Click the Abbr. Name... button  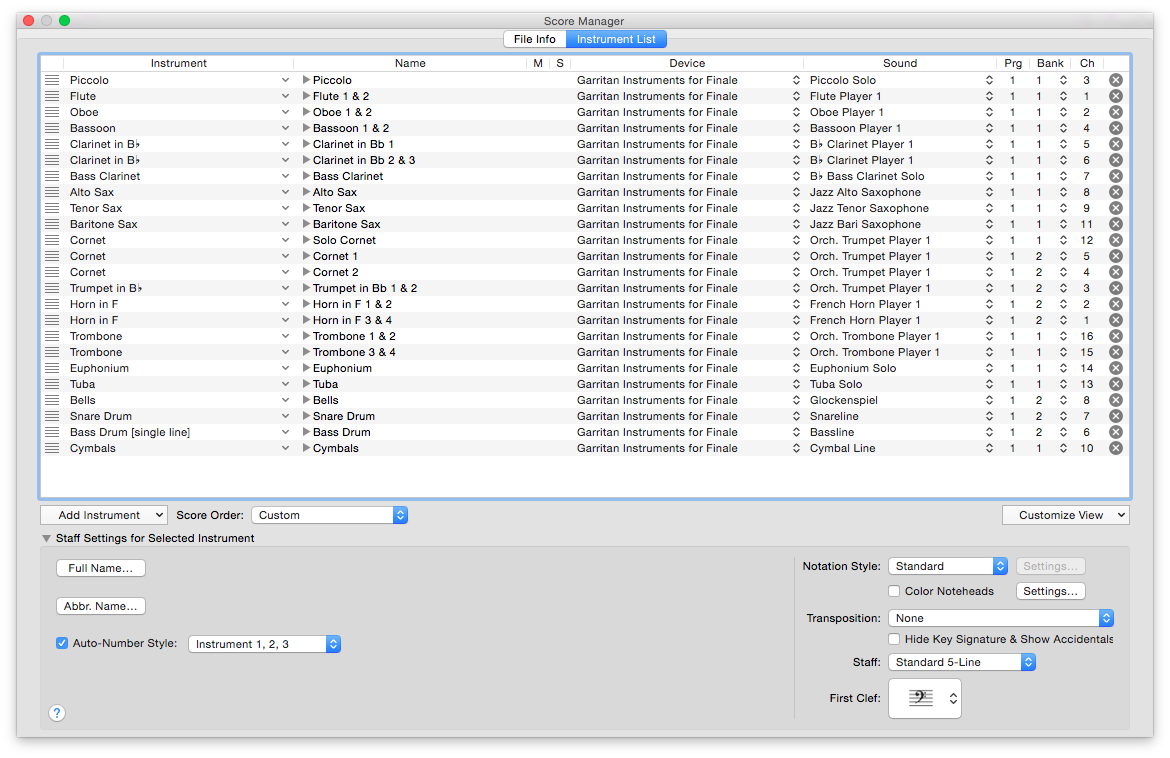coord(101,606)
